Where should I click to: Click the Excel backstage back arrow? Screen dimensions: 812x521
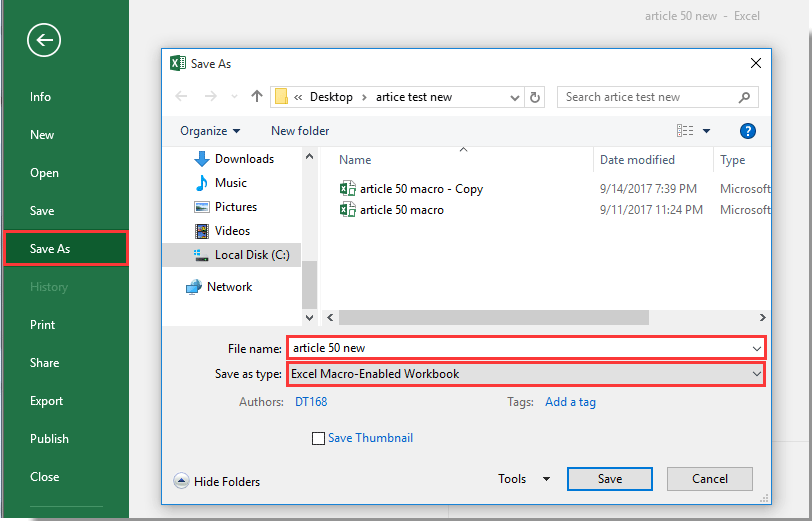click(x=44, y=41)
